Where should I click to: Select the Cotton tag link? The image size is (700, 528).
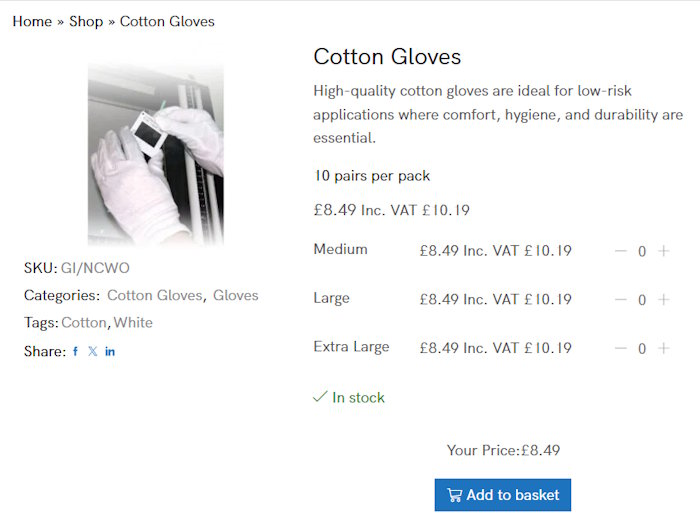point(84,322)
